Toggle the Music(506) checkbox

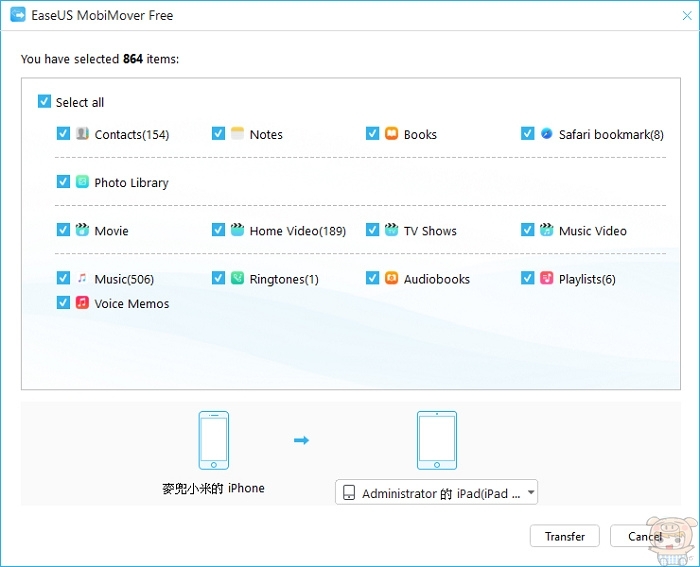click(64, 279)
